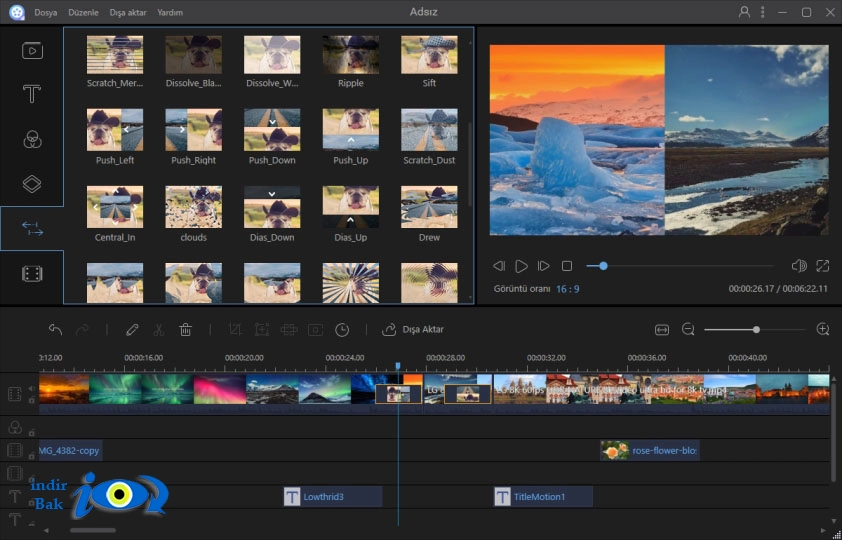
Task: Open the Text panel in sidebar
Action: click(32, 94)
